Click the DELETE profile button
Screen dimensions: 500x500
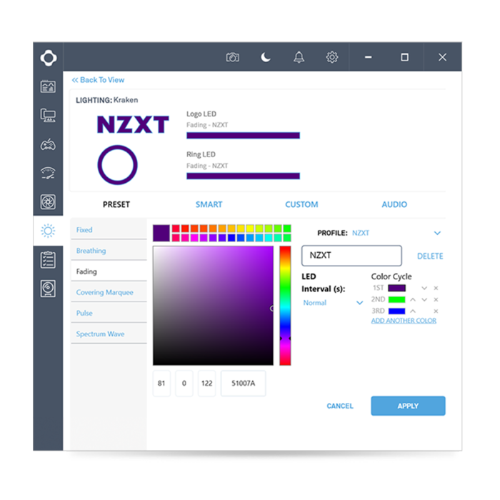[430, 256]
